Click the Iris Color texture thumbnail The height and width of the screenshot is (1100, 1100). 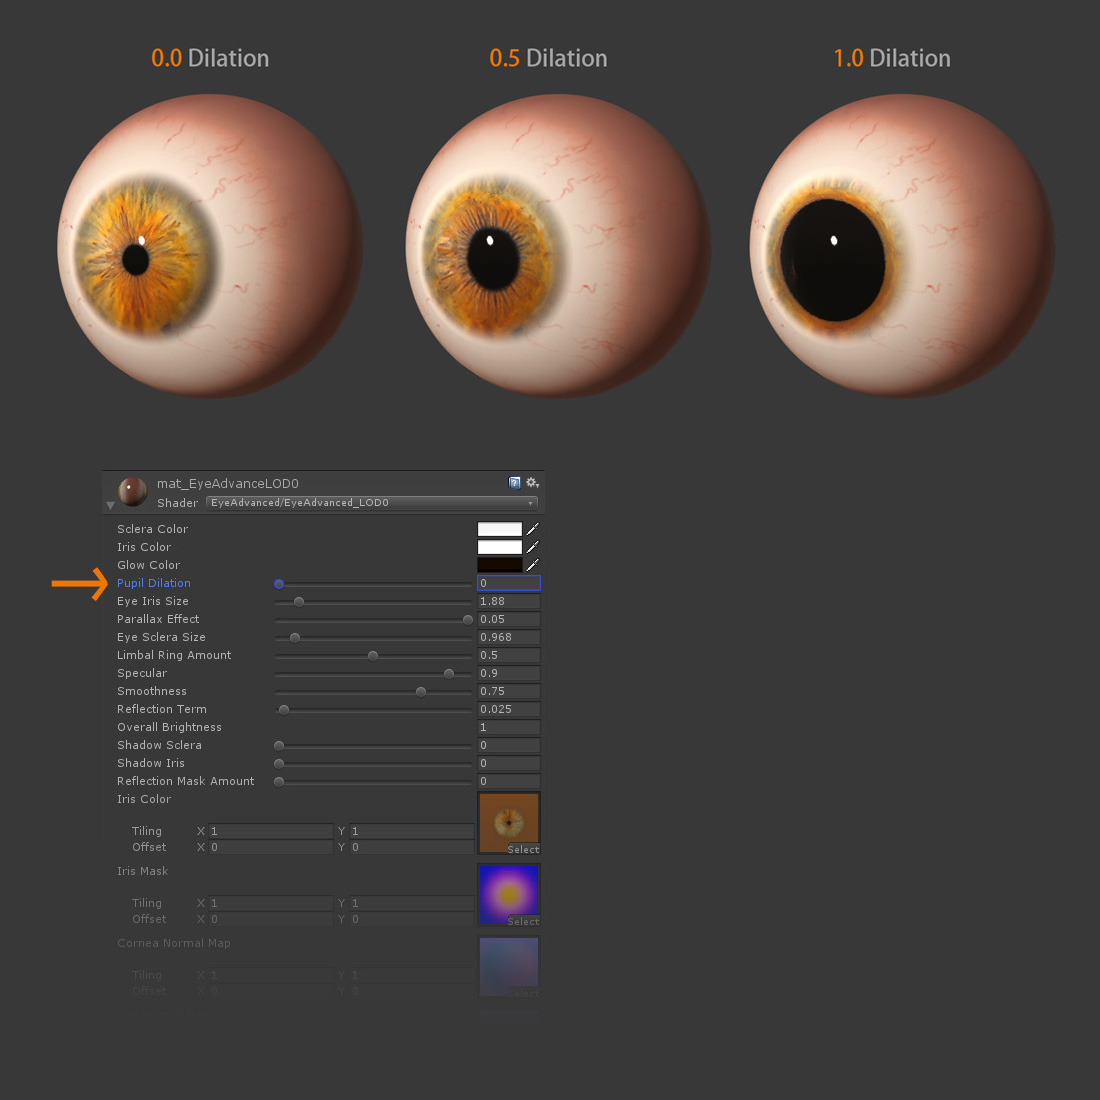point(509,819)
